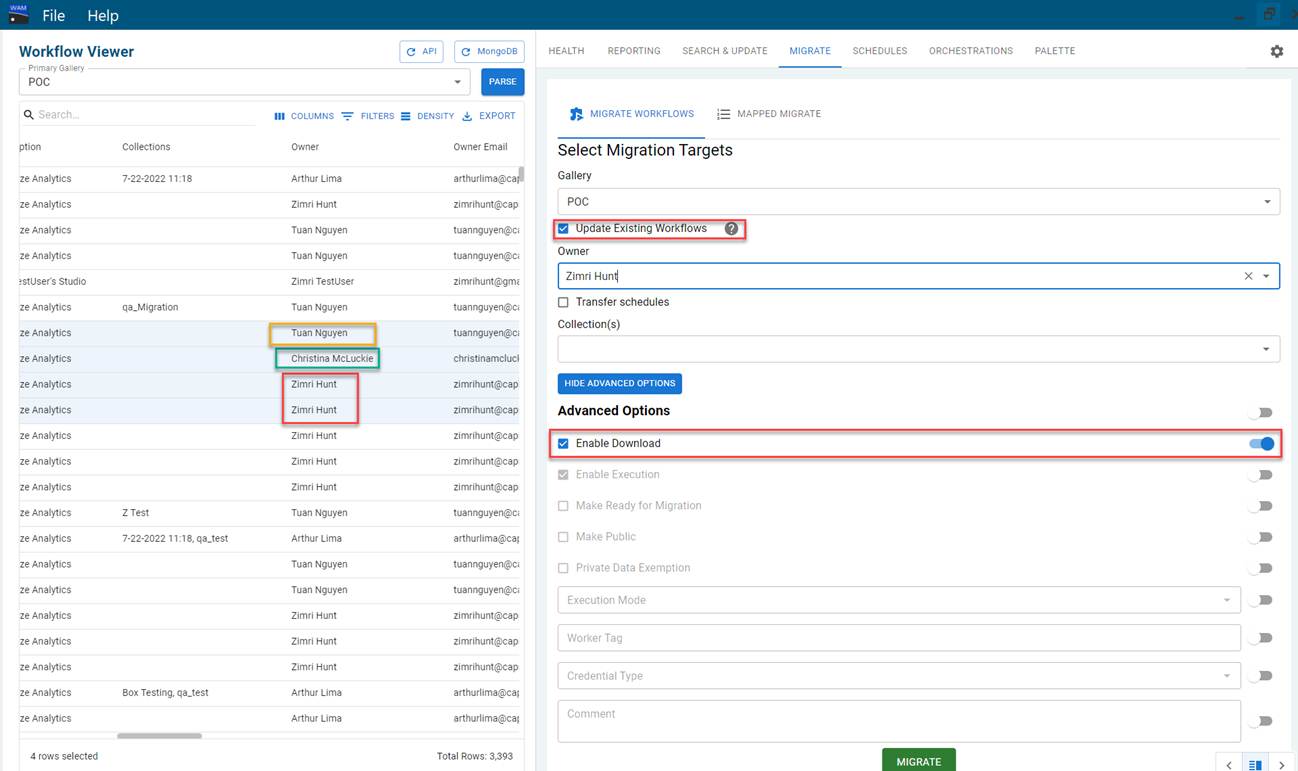This screenshot has height=771, width=1298.
Task: Click the green MIGRATE button
Action: pyautogui.click(x=919, y=761)
